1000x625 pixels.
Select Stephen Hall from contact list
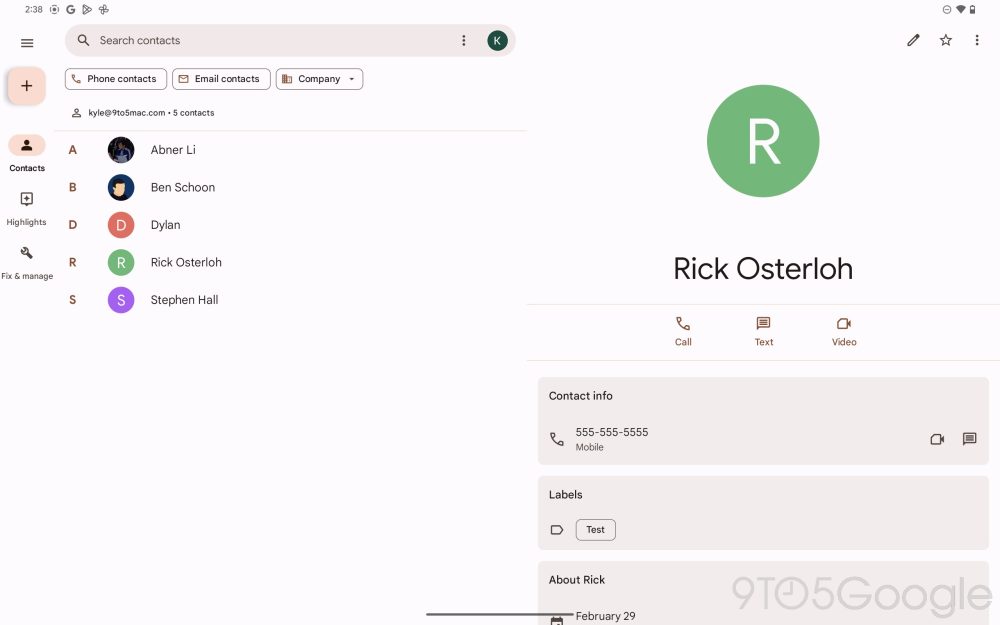[184, 300]
